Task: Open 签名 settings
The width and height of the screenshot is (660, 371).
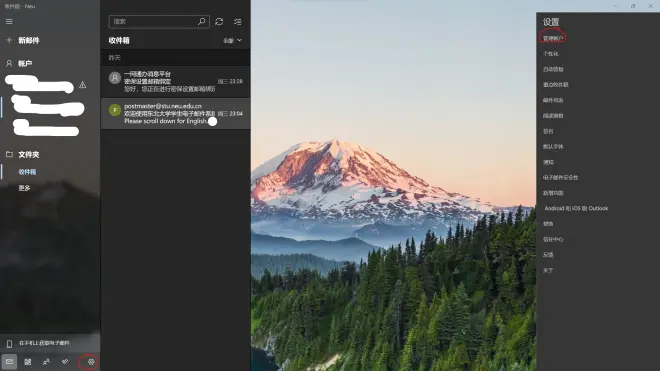Action: tap(548, 131)
